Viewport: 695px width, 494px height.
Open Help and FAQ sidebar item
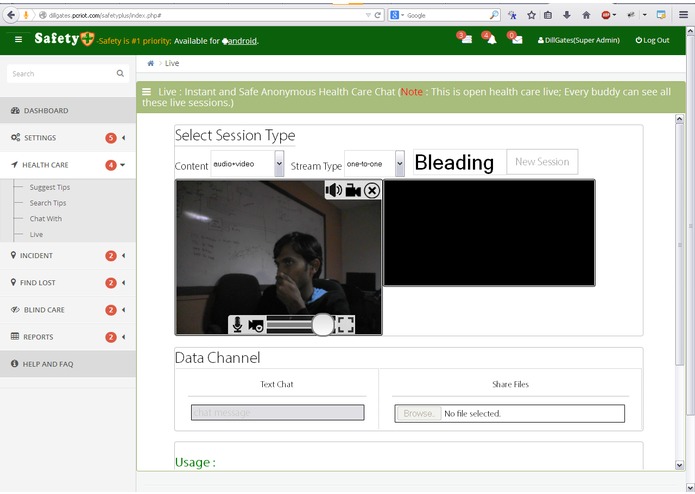click(x=68, y=364)
